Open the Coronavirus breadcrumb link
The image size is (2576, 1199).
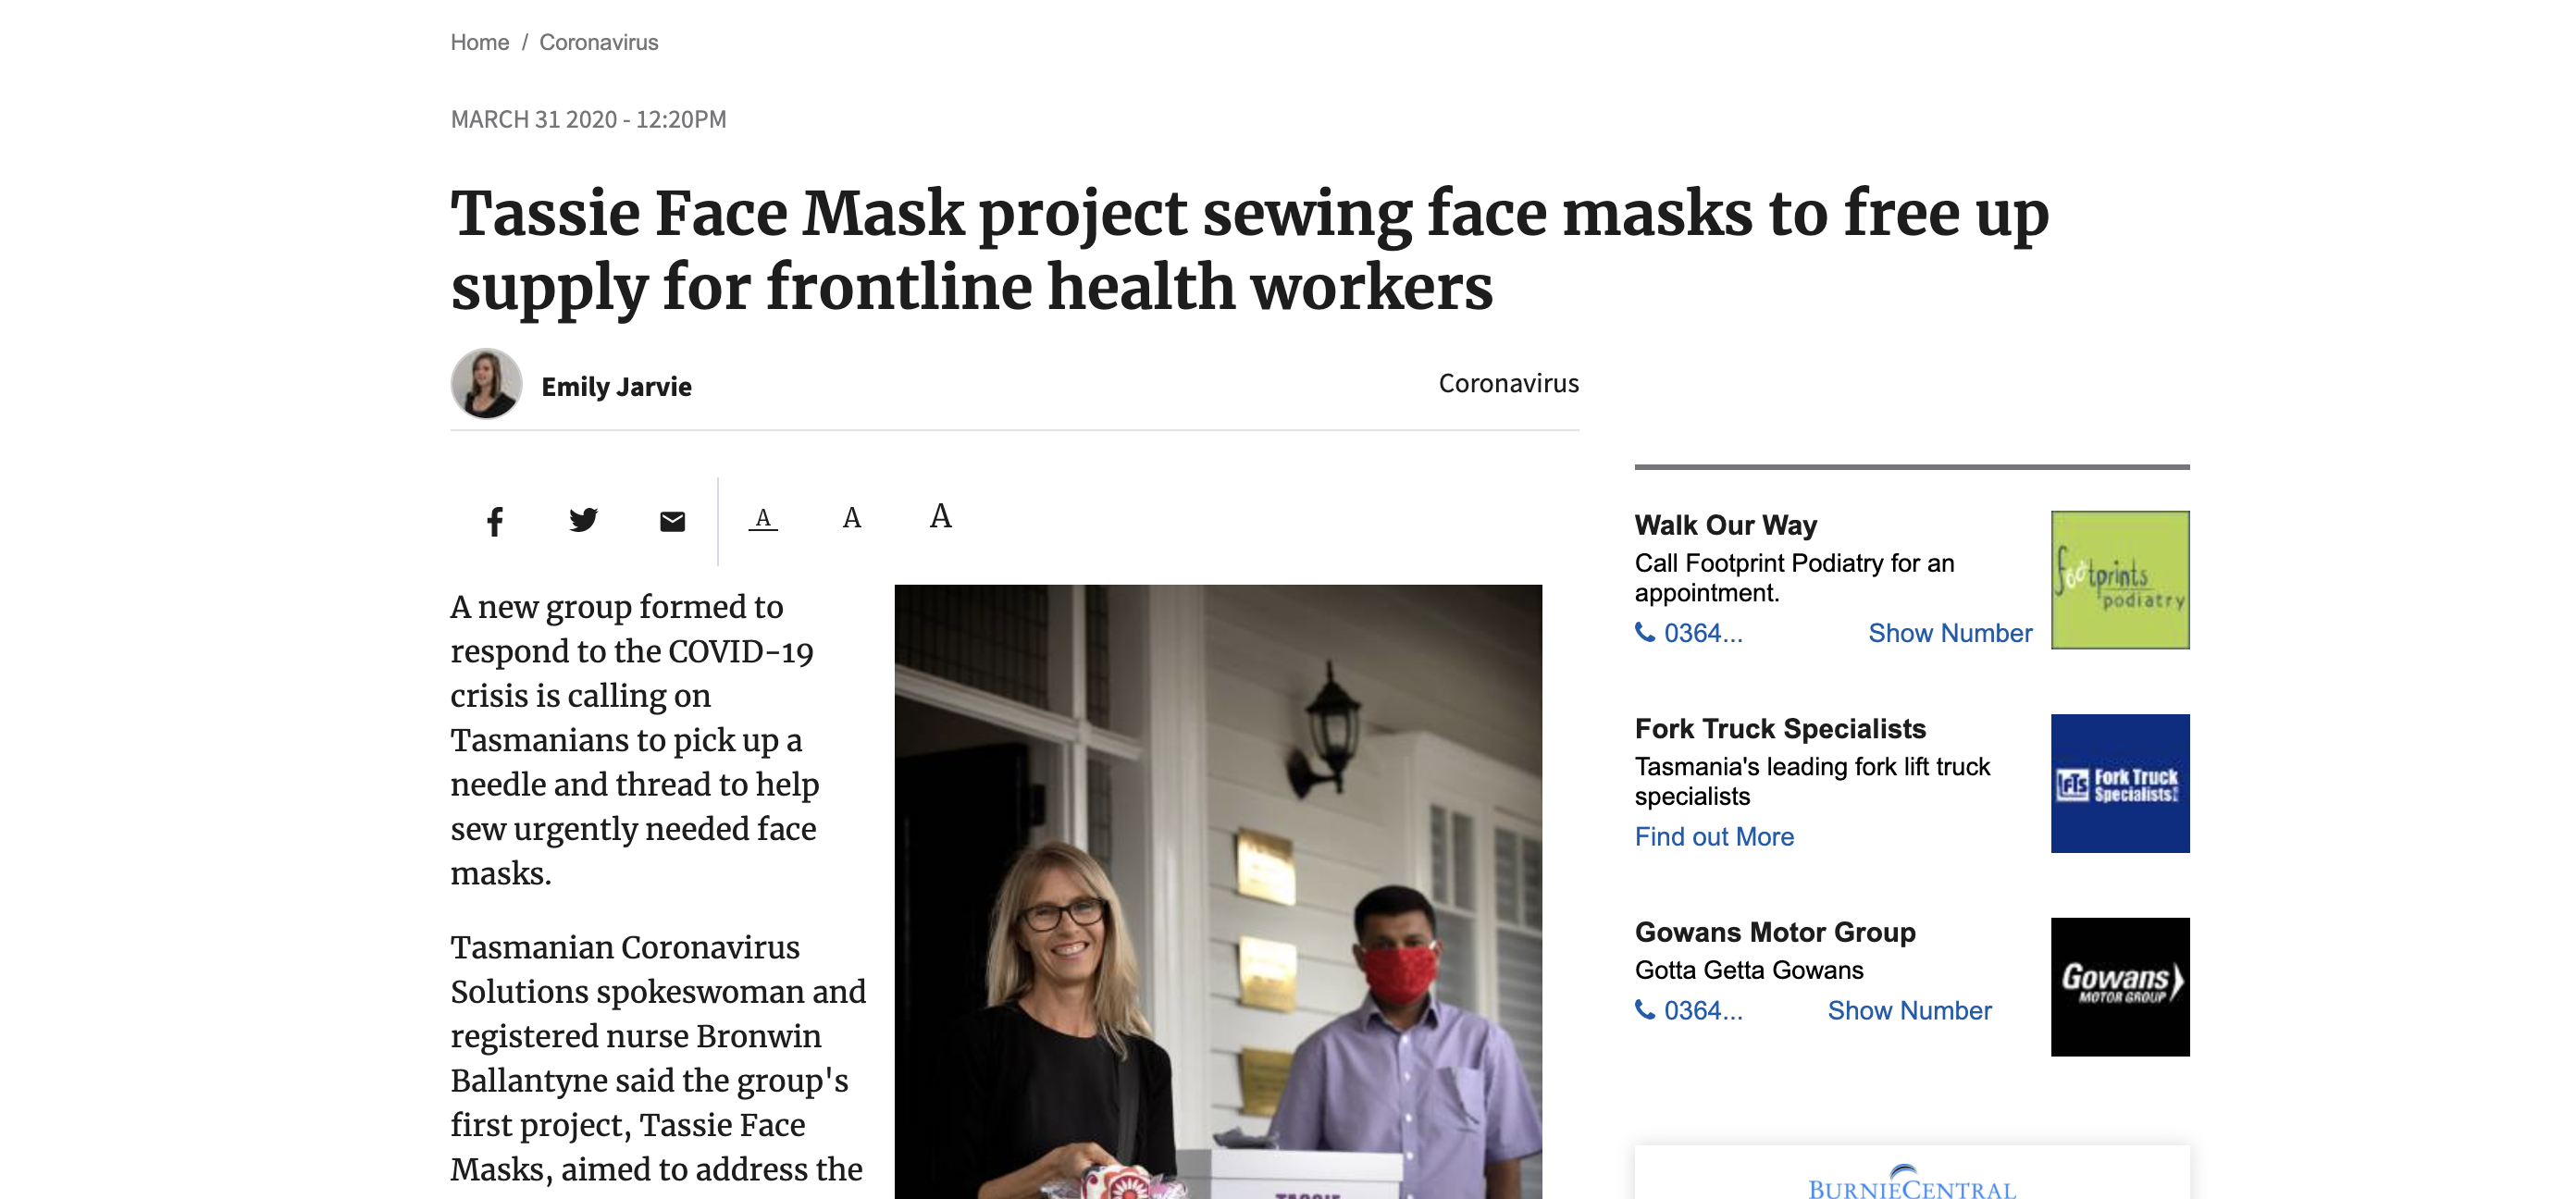tap(598, 42)
